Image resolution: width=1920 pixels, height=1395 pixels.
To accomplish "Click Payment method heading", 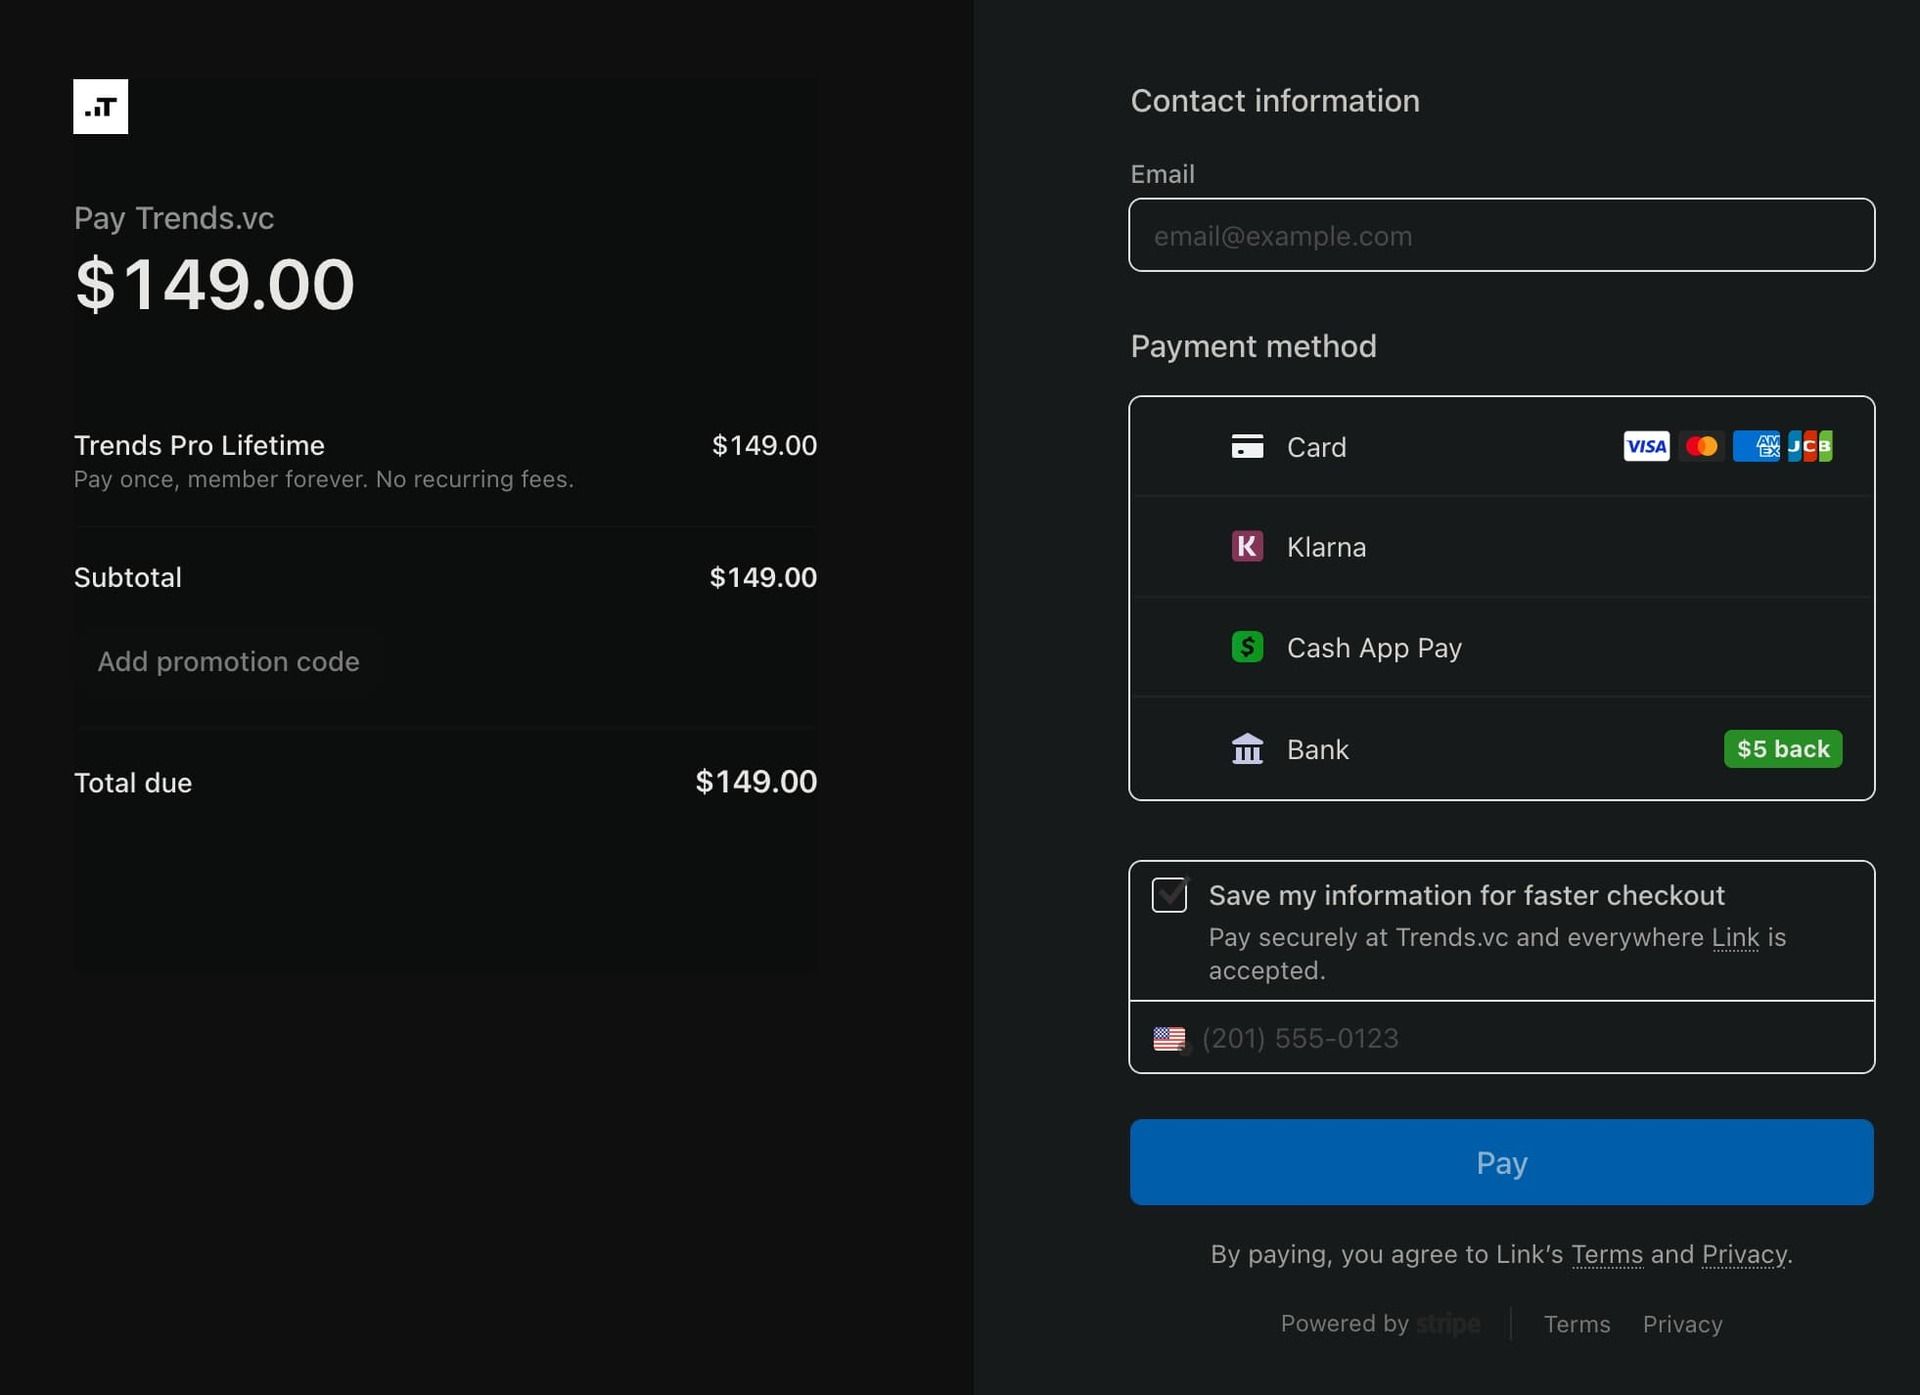I will click(1253, 346).
